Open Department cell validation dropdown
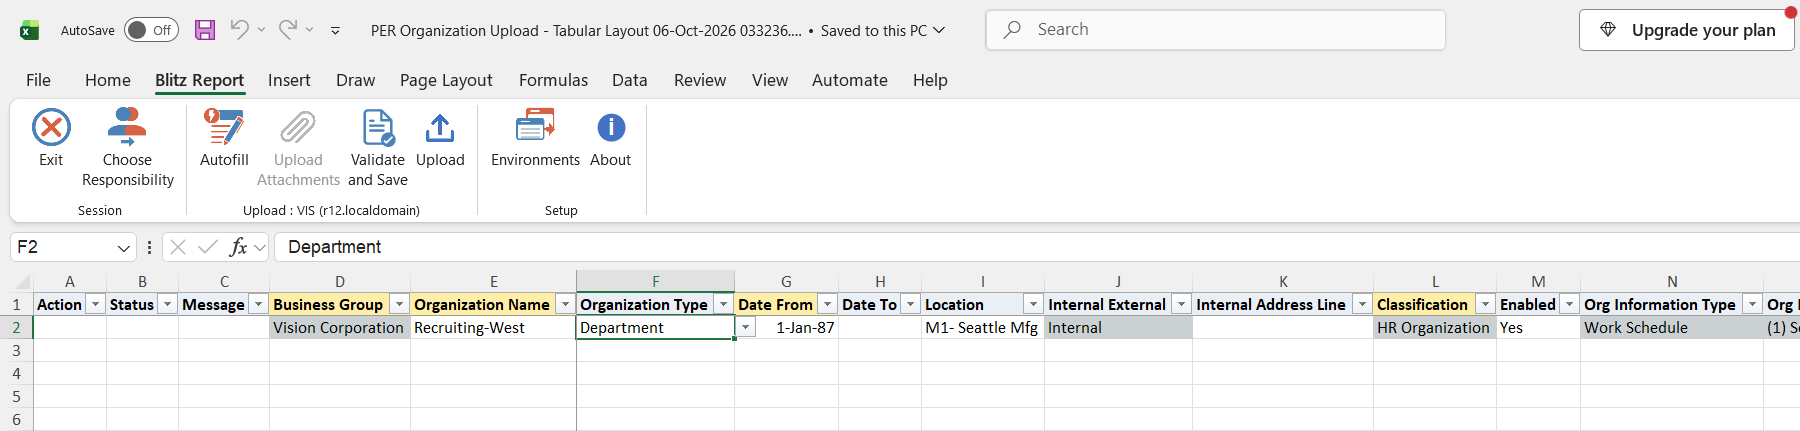1800x431 pixels. point(746,328)
